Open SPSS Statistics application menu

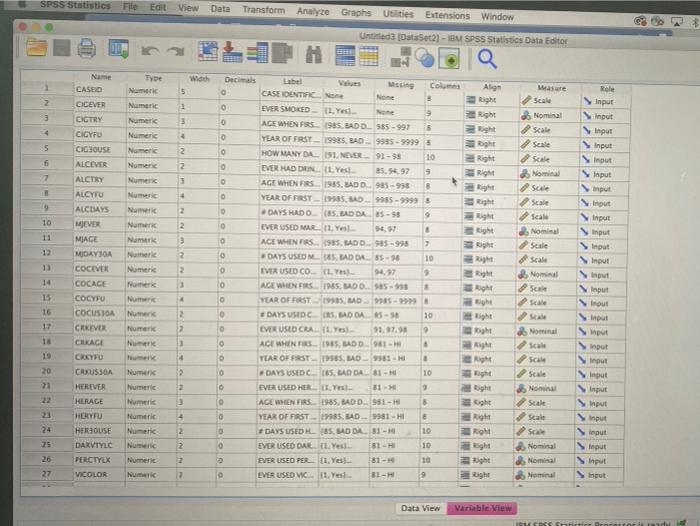point(75,5)
